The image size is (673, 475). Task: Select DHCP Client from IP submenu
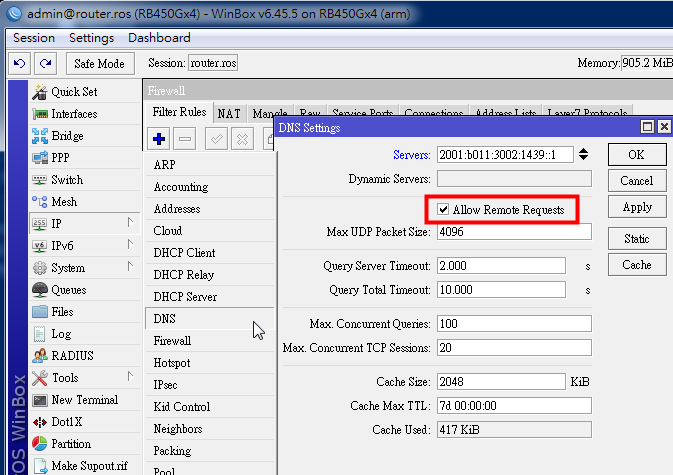[209, 253]
